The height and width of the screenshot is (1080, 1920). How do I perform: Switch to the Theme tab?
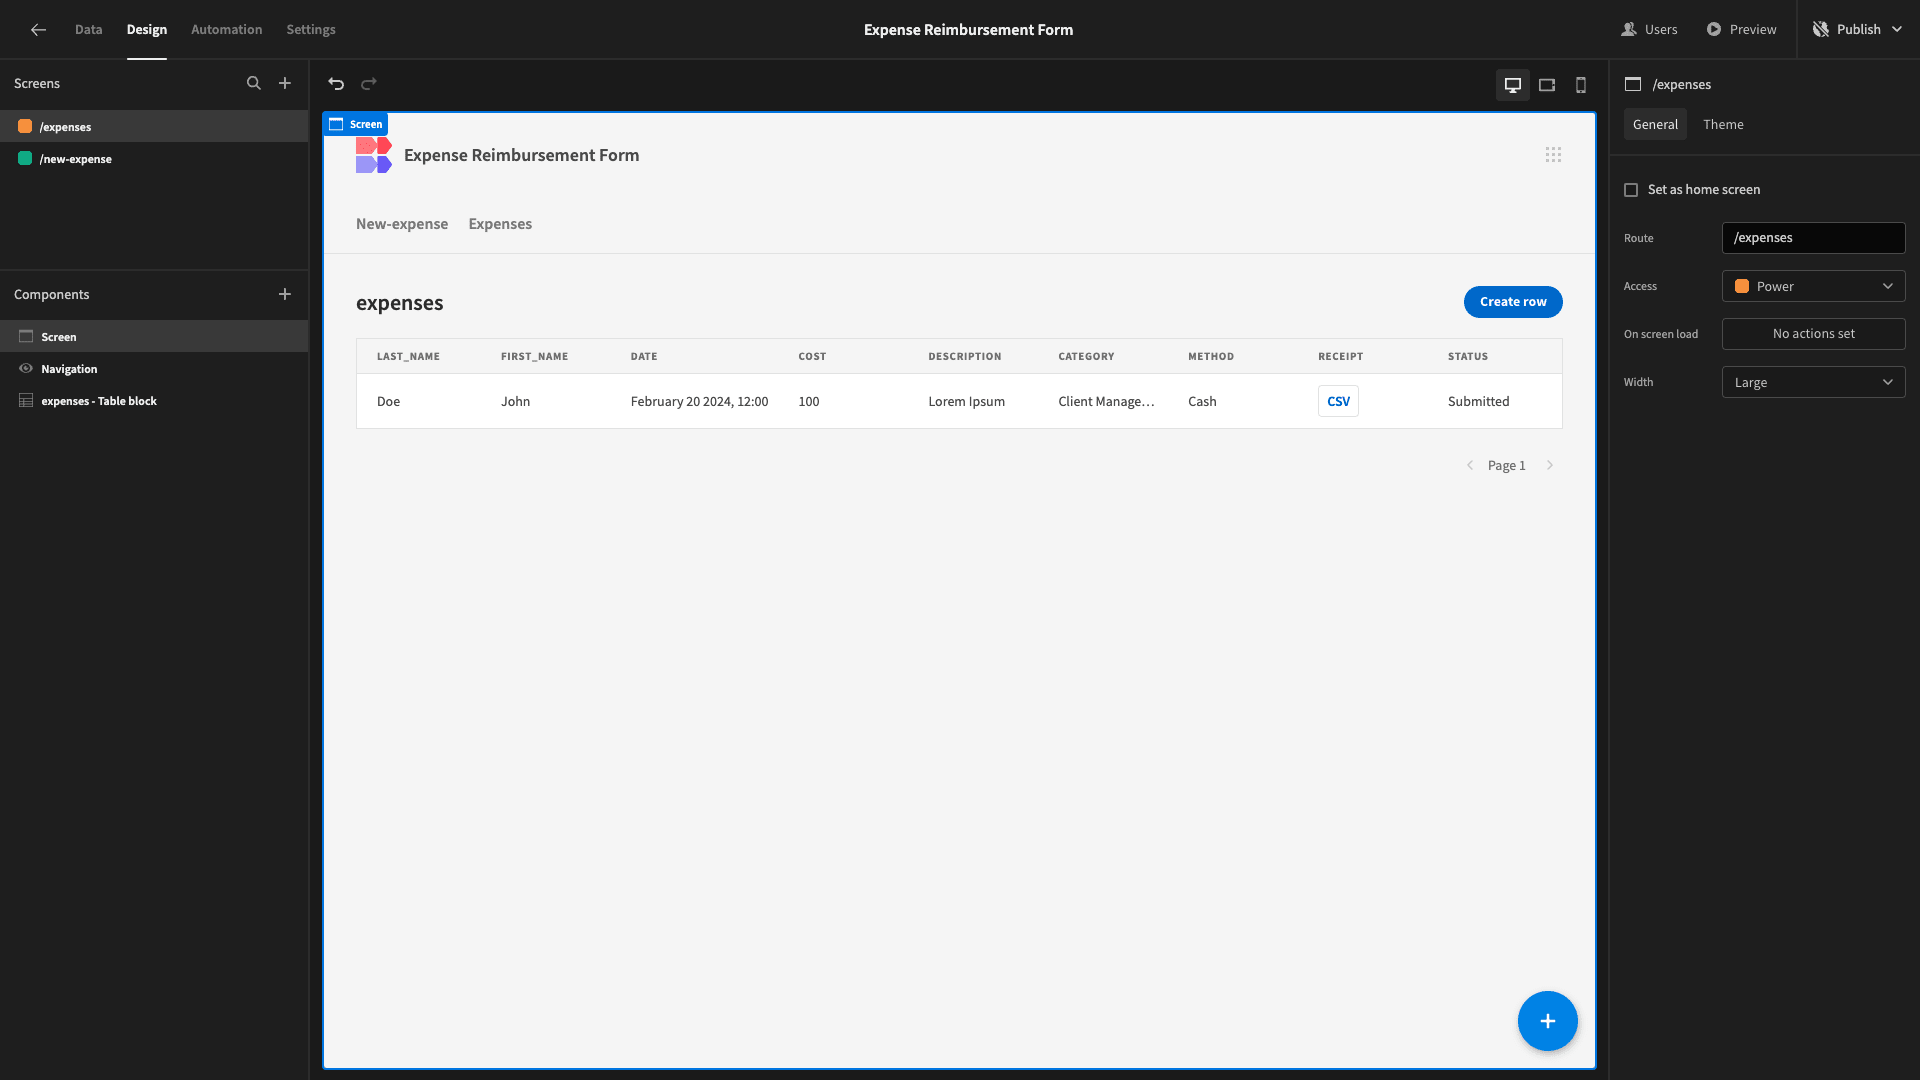1723,125
